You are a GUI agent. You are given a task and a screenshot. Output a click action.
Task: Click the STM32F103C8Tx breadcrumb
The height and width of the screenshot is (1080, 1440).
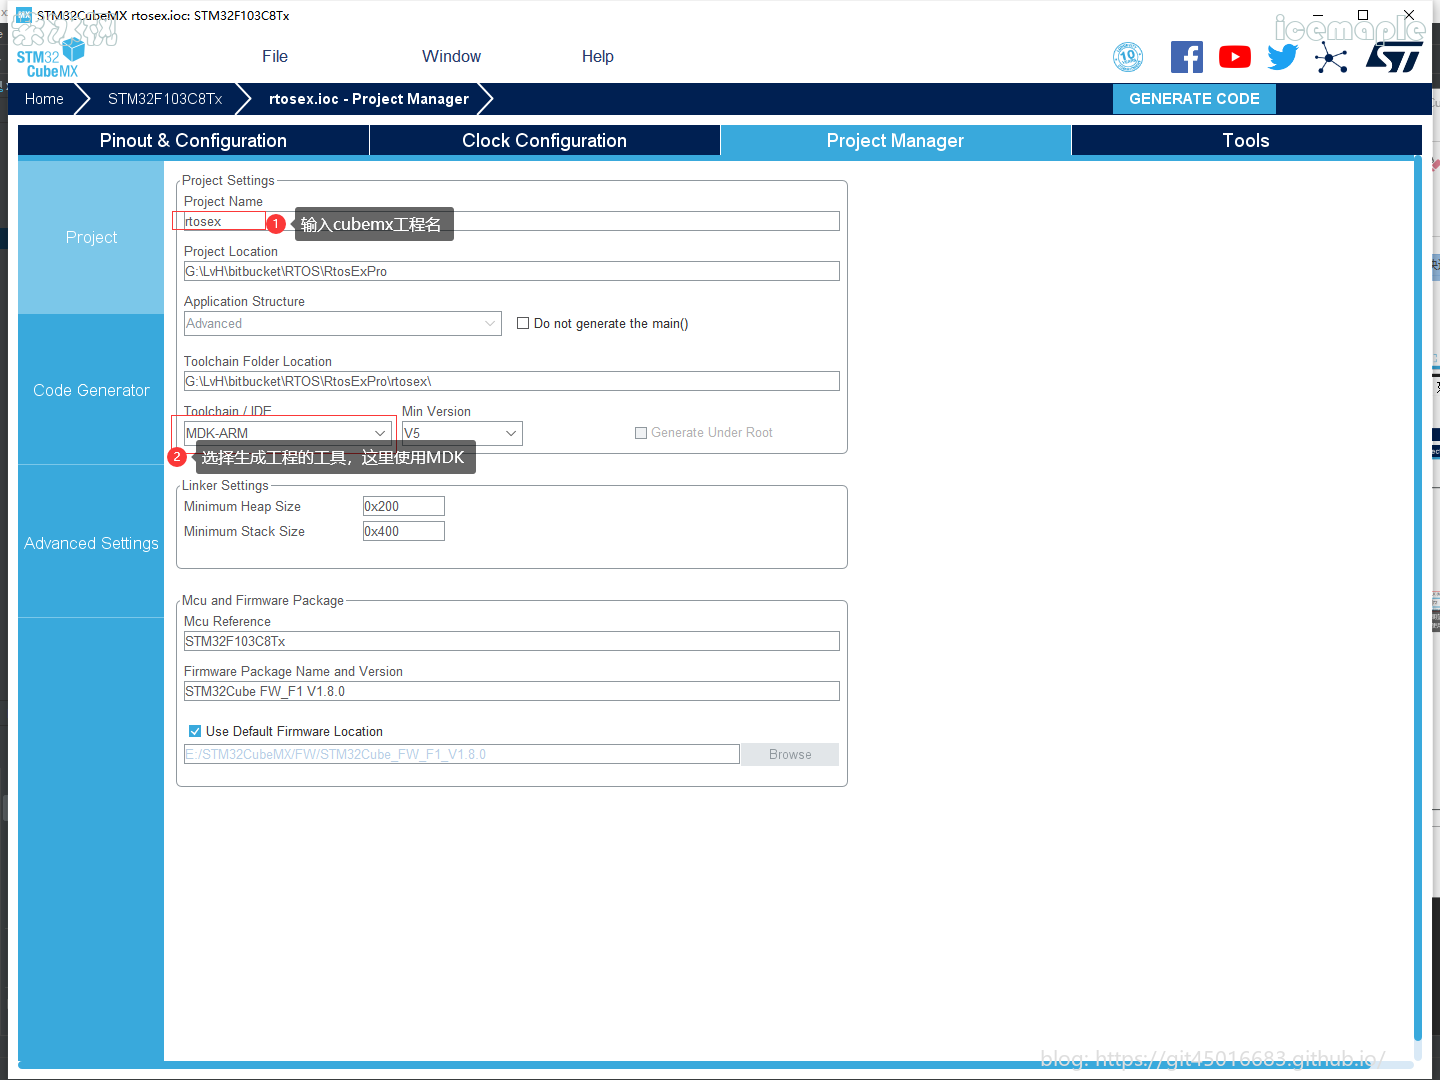pos(165,99)
